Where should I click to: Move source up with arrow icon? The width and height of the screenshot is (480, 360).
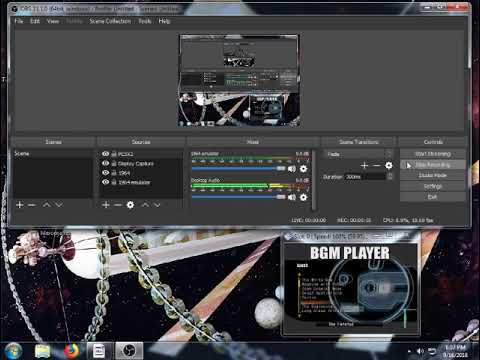click(145, 205)
